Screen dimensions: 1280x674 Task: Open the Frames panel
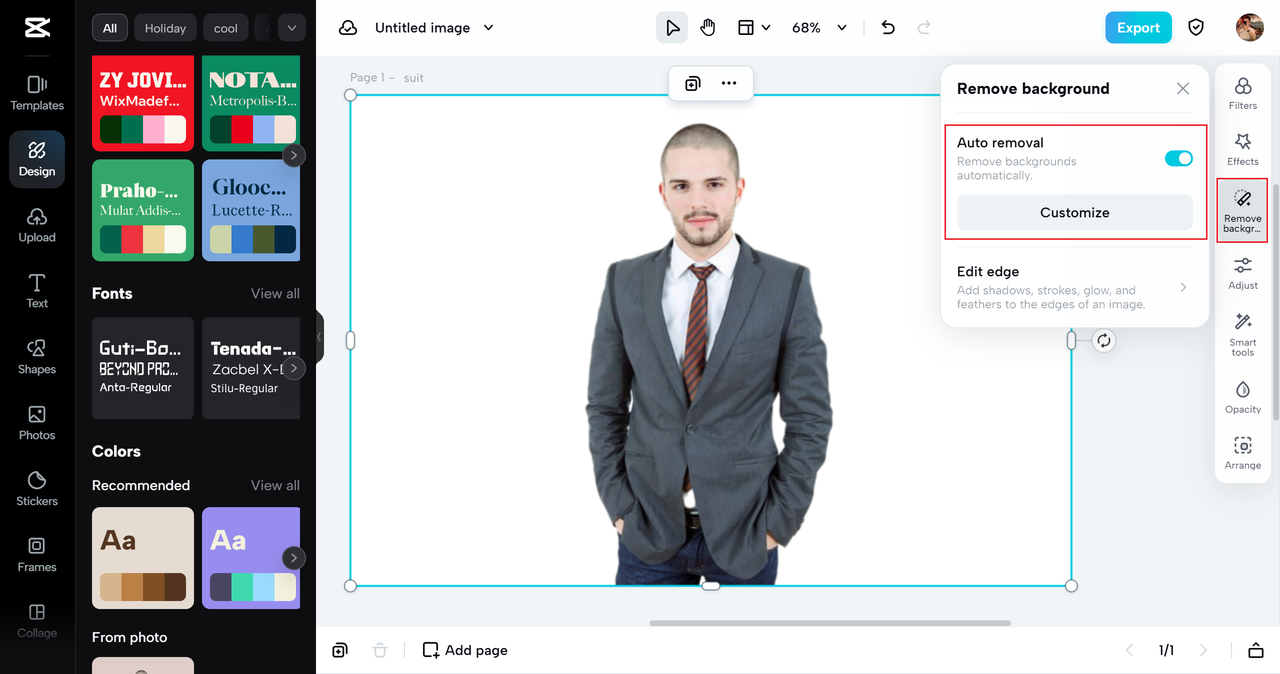click(37, 555)
